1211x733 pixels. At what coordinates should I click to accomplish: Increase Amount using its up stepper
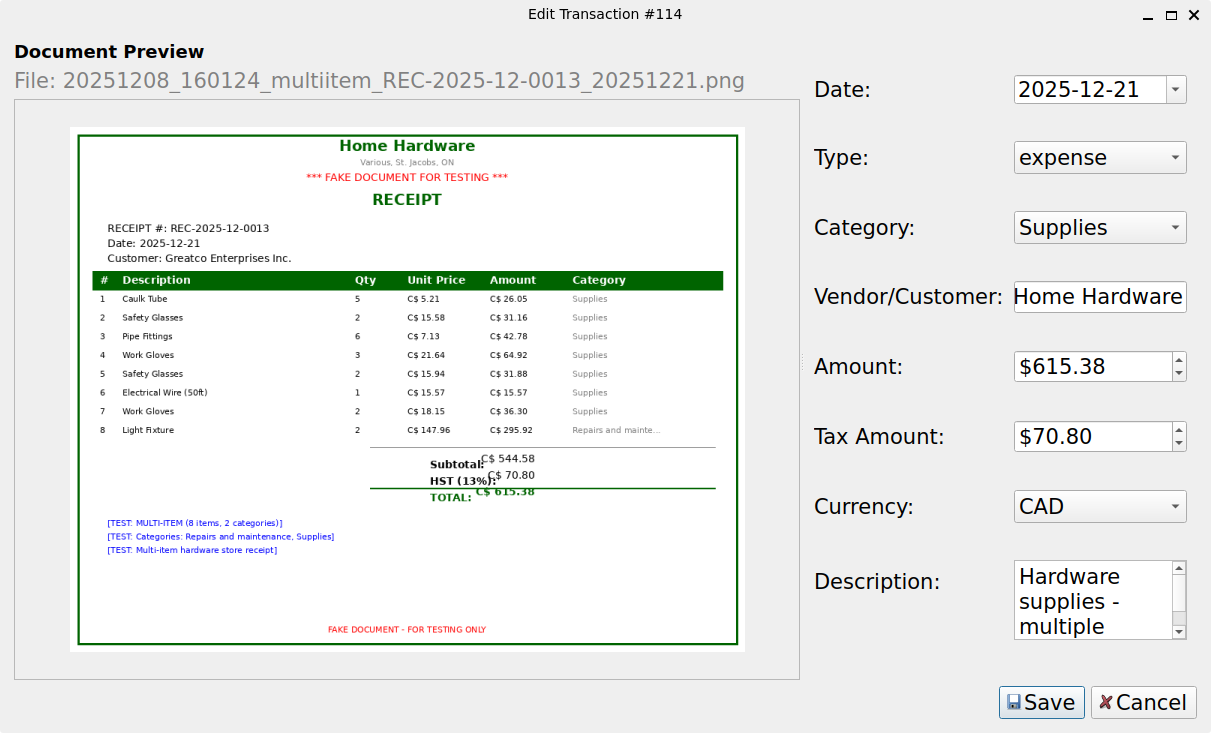(1179, 360)
